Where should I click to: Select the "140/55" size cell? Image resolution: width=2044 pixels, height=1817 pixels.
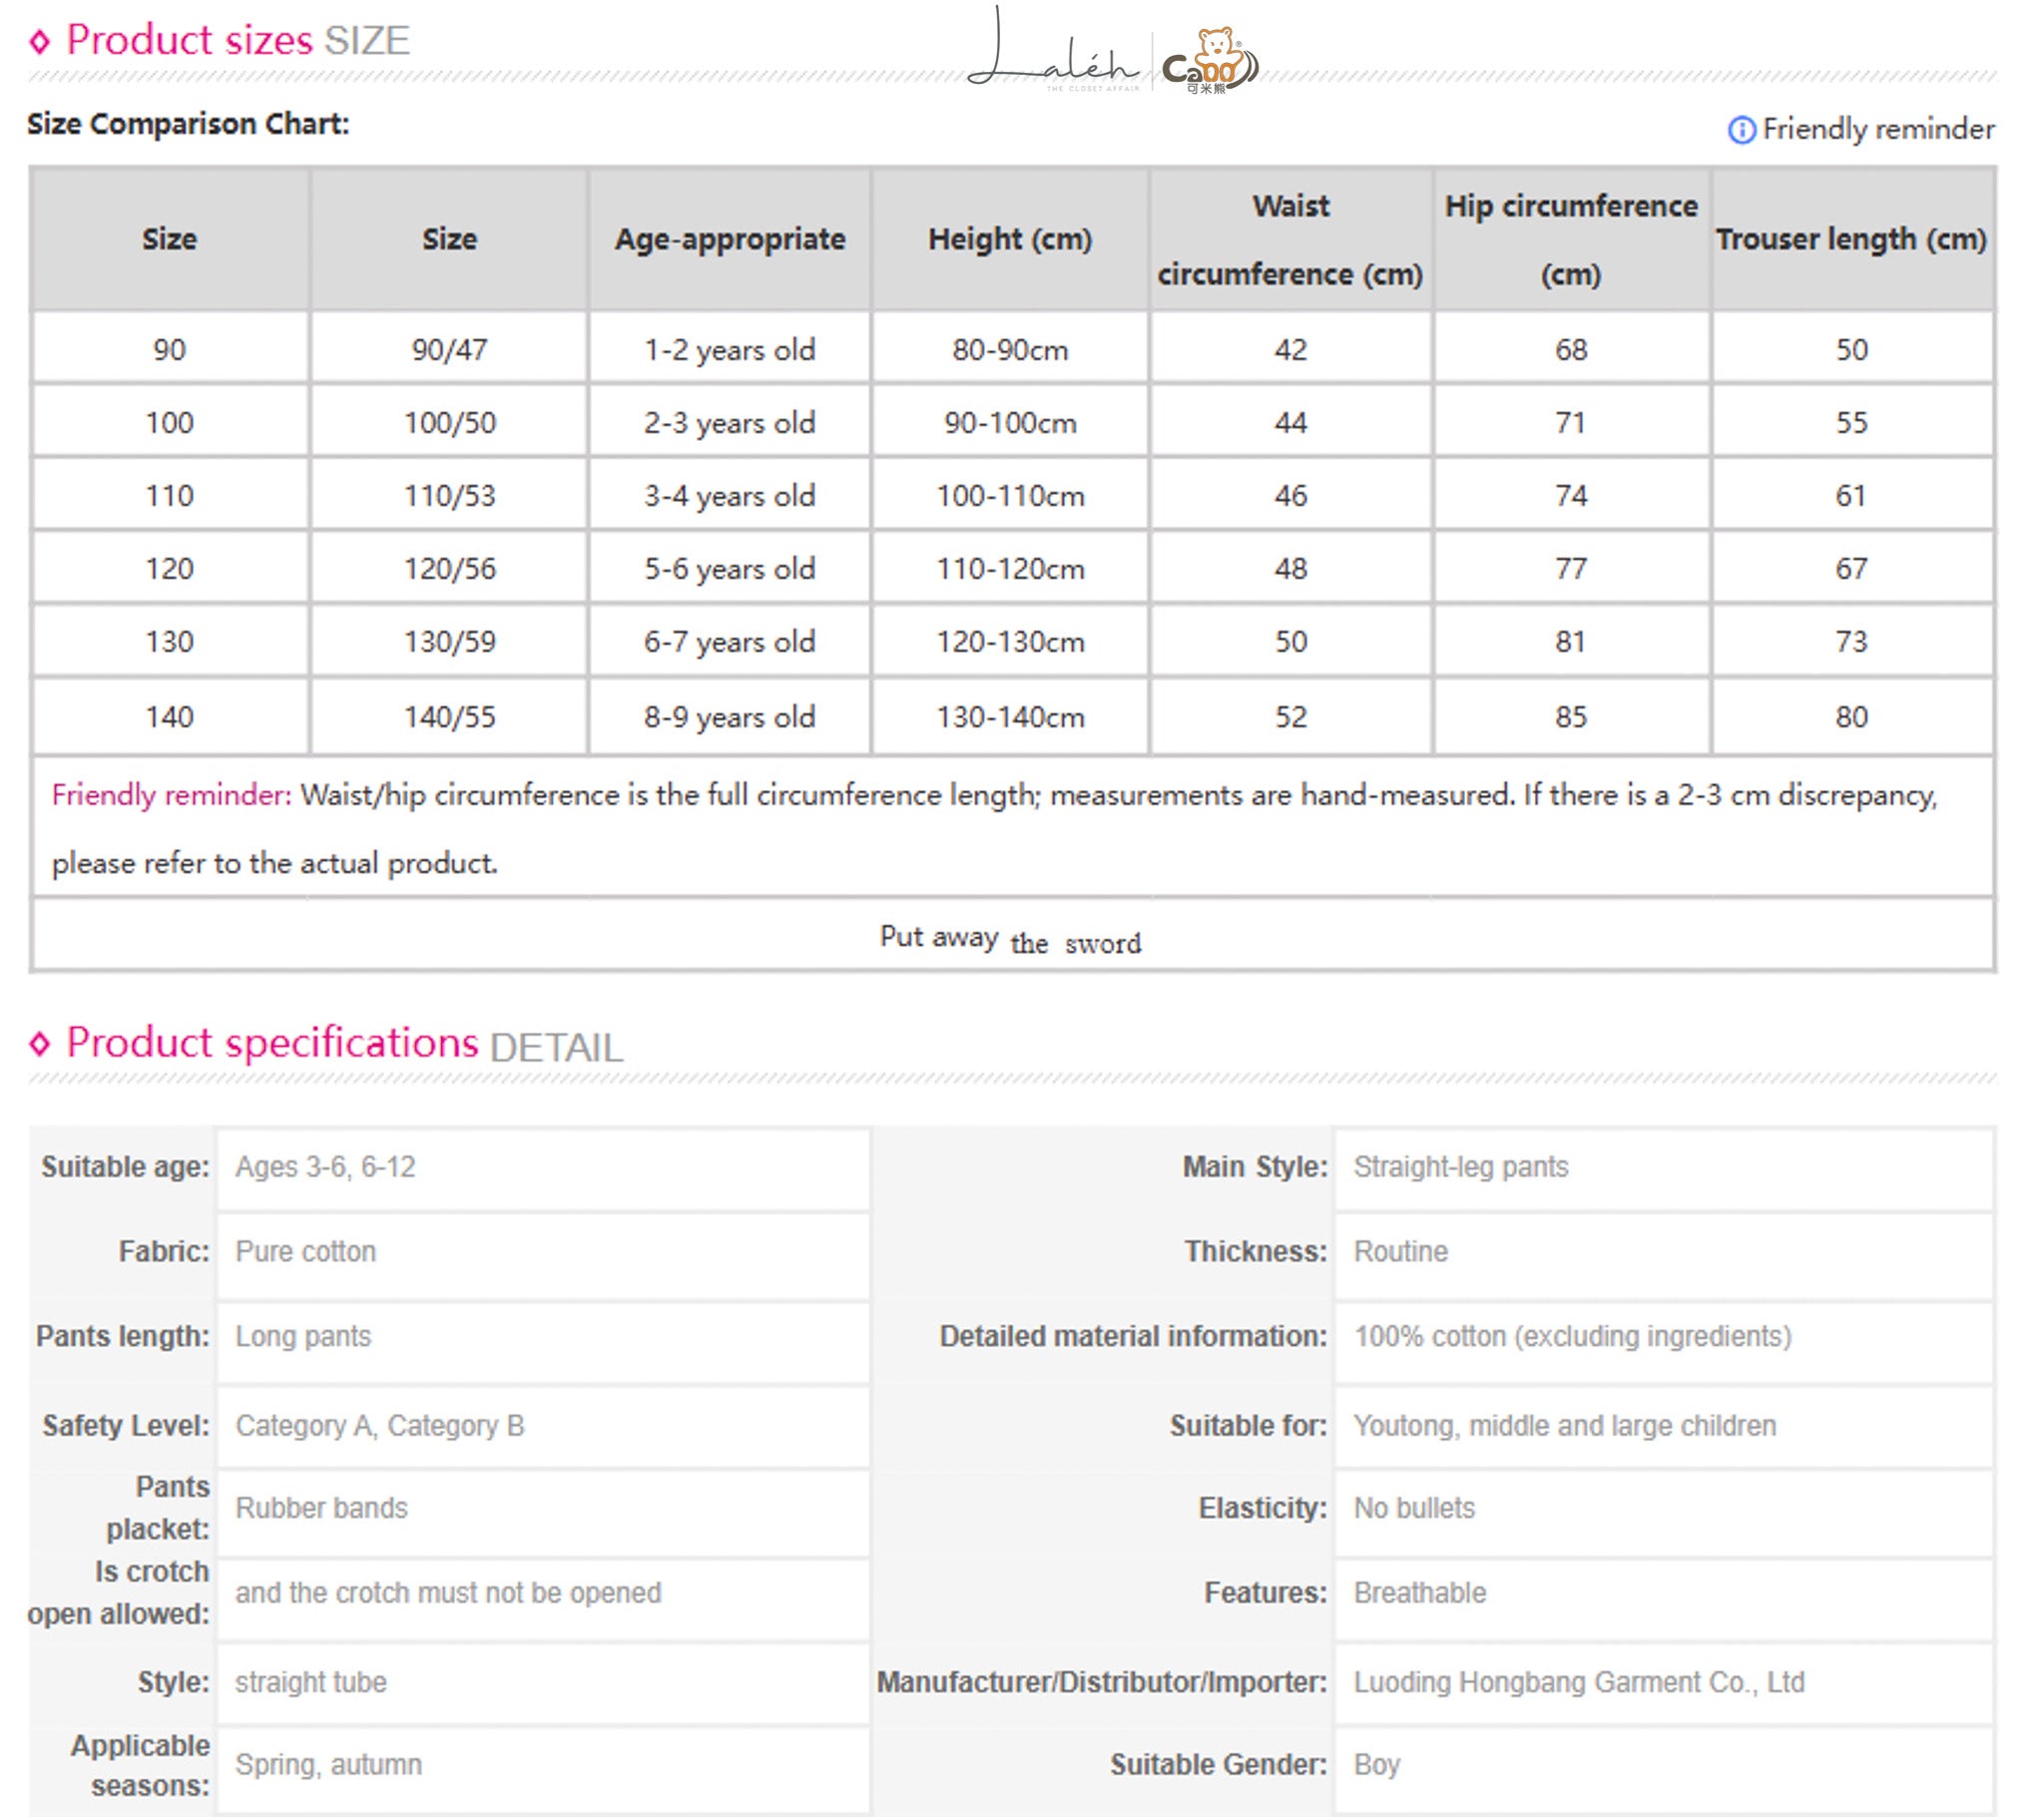point(450,717)
